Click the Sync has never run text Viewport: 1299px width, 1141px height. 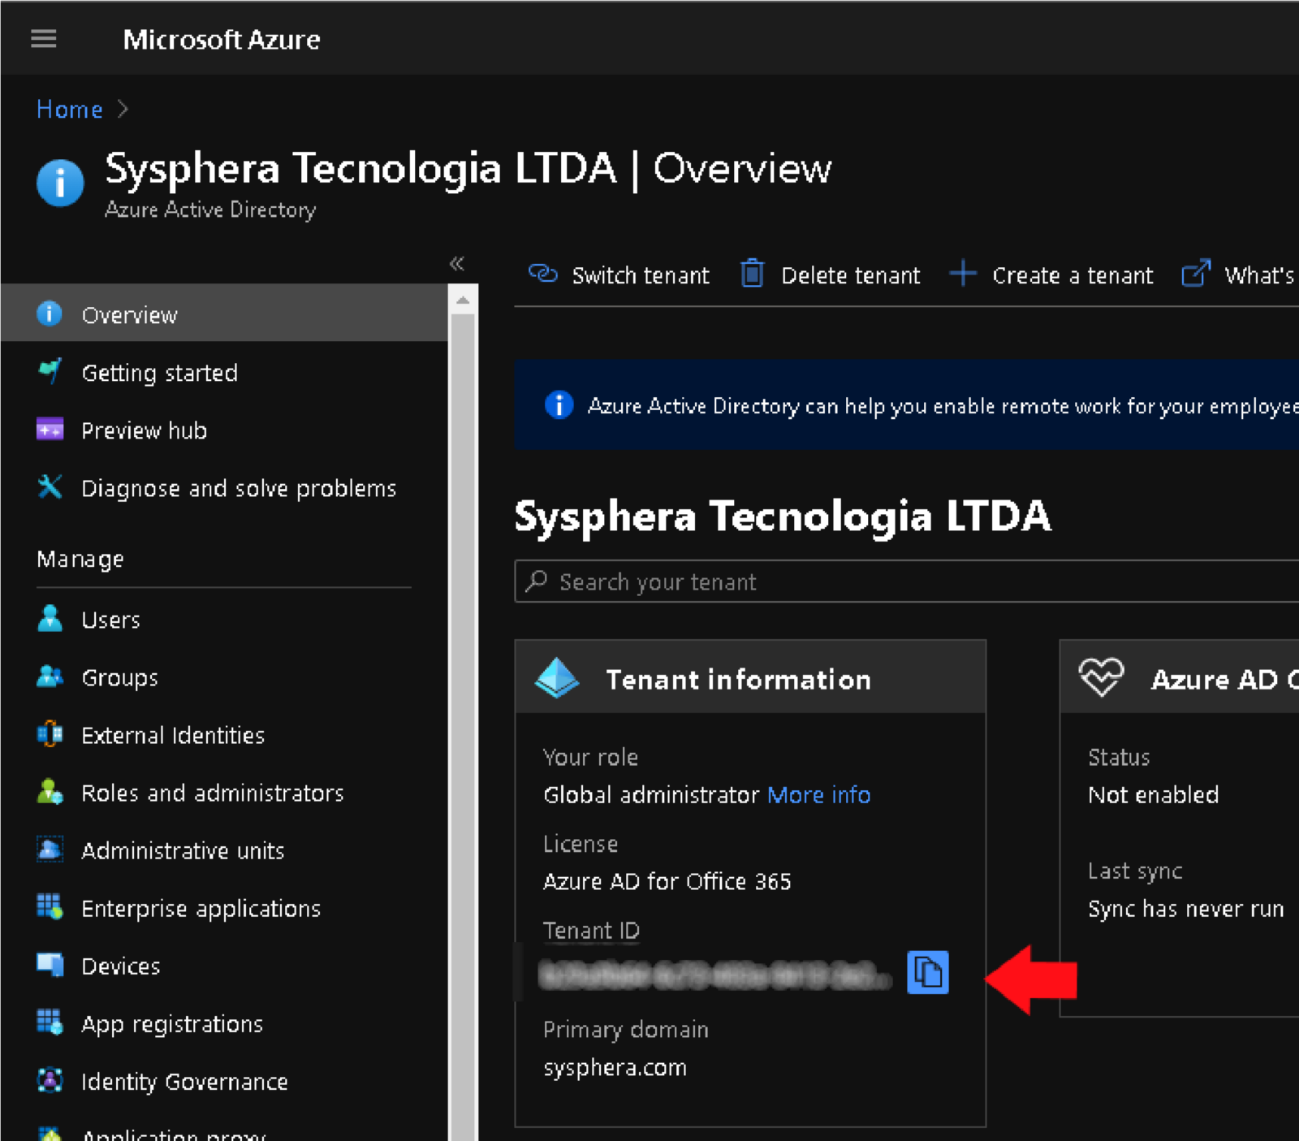click(x=1186, y=909)
